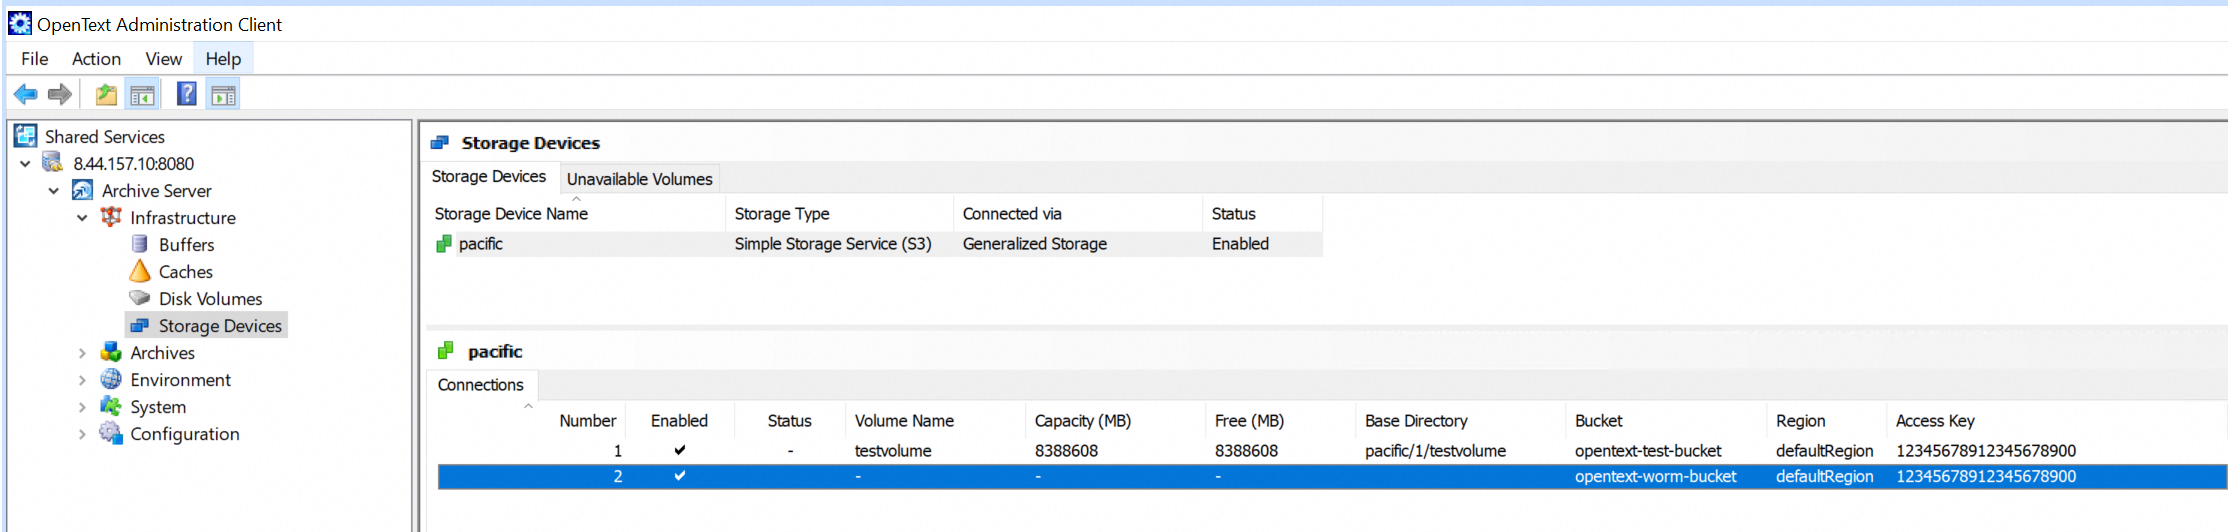
Task: Open the Help menu
Action: click(x=223, y=59)
